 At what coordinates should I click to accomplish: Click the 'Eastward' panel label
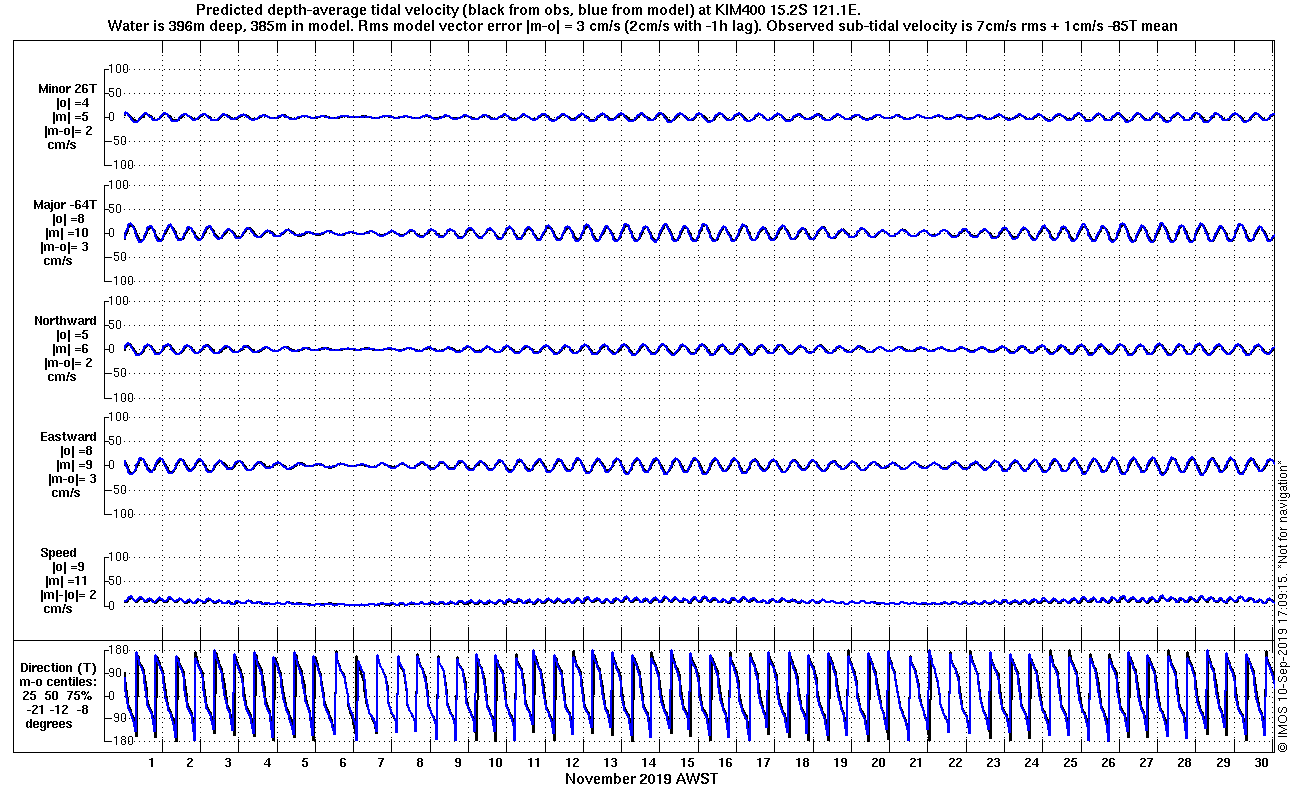pyautogui.click(x=68, y=437)
